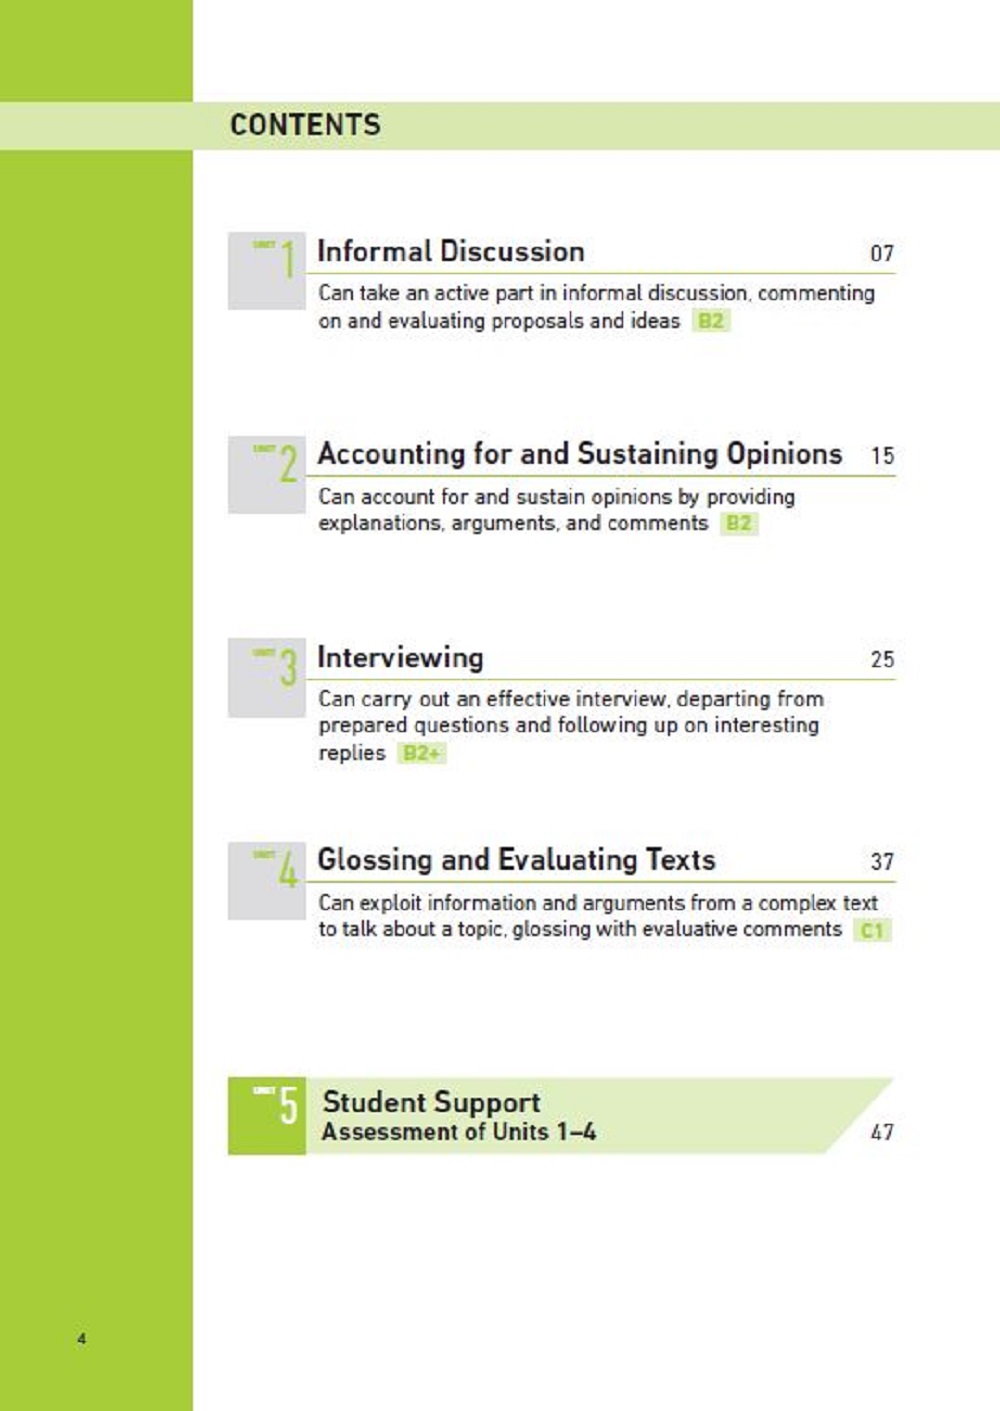
Task: Click the Unit 2 number box
Action: point(266,474)
